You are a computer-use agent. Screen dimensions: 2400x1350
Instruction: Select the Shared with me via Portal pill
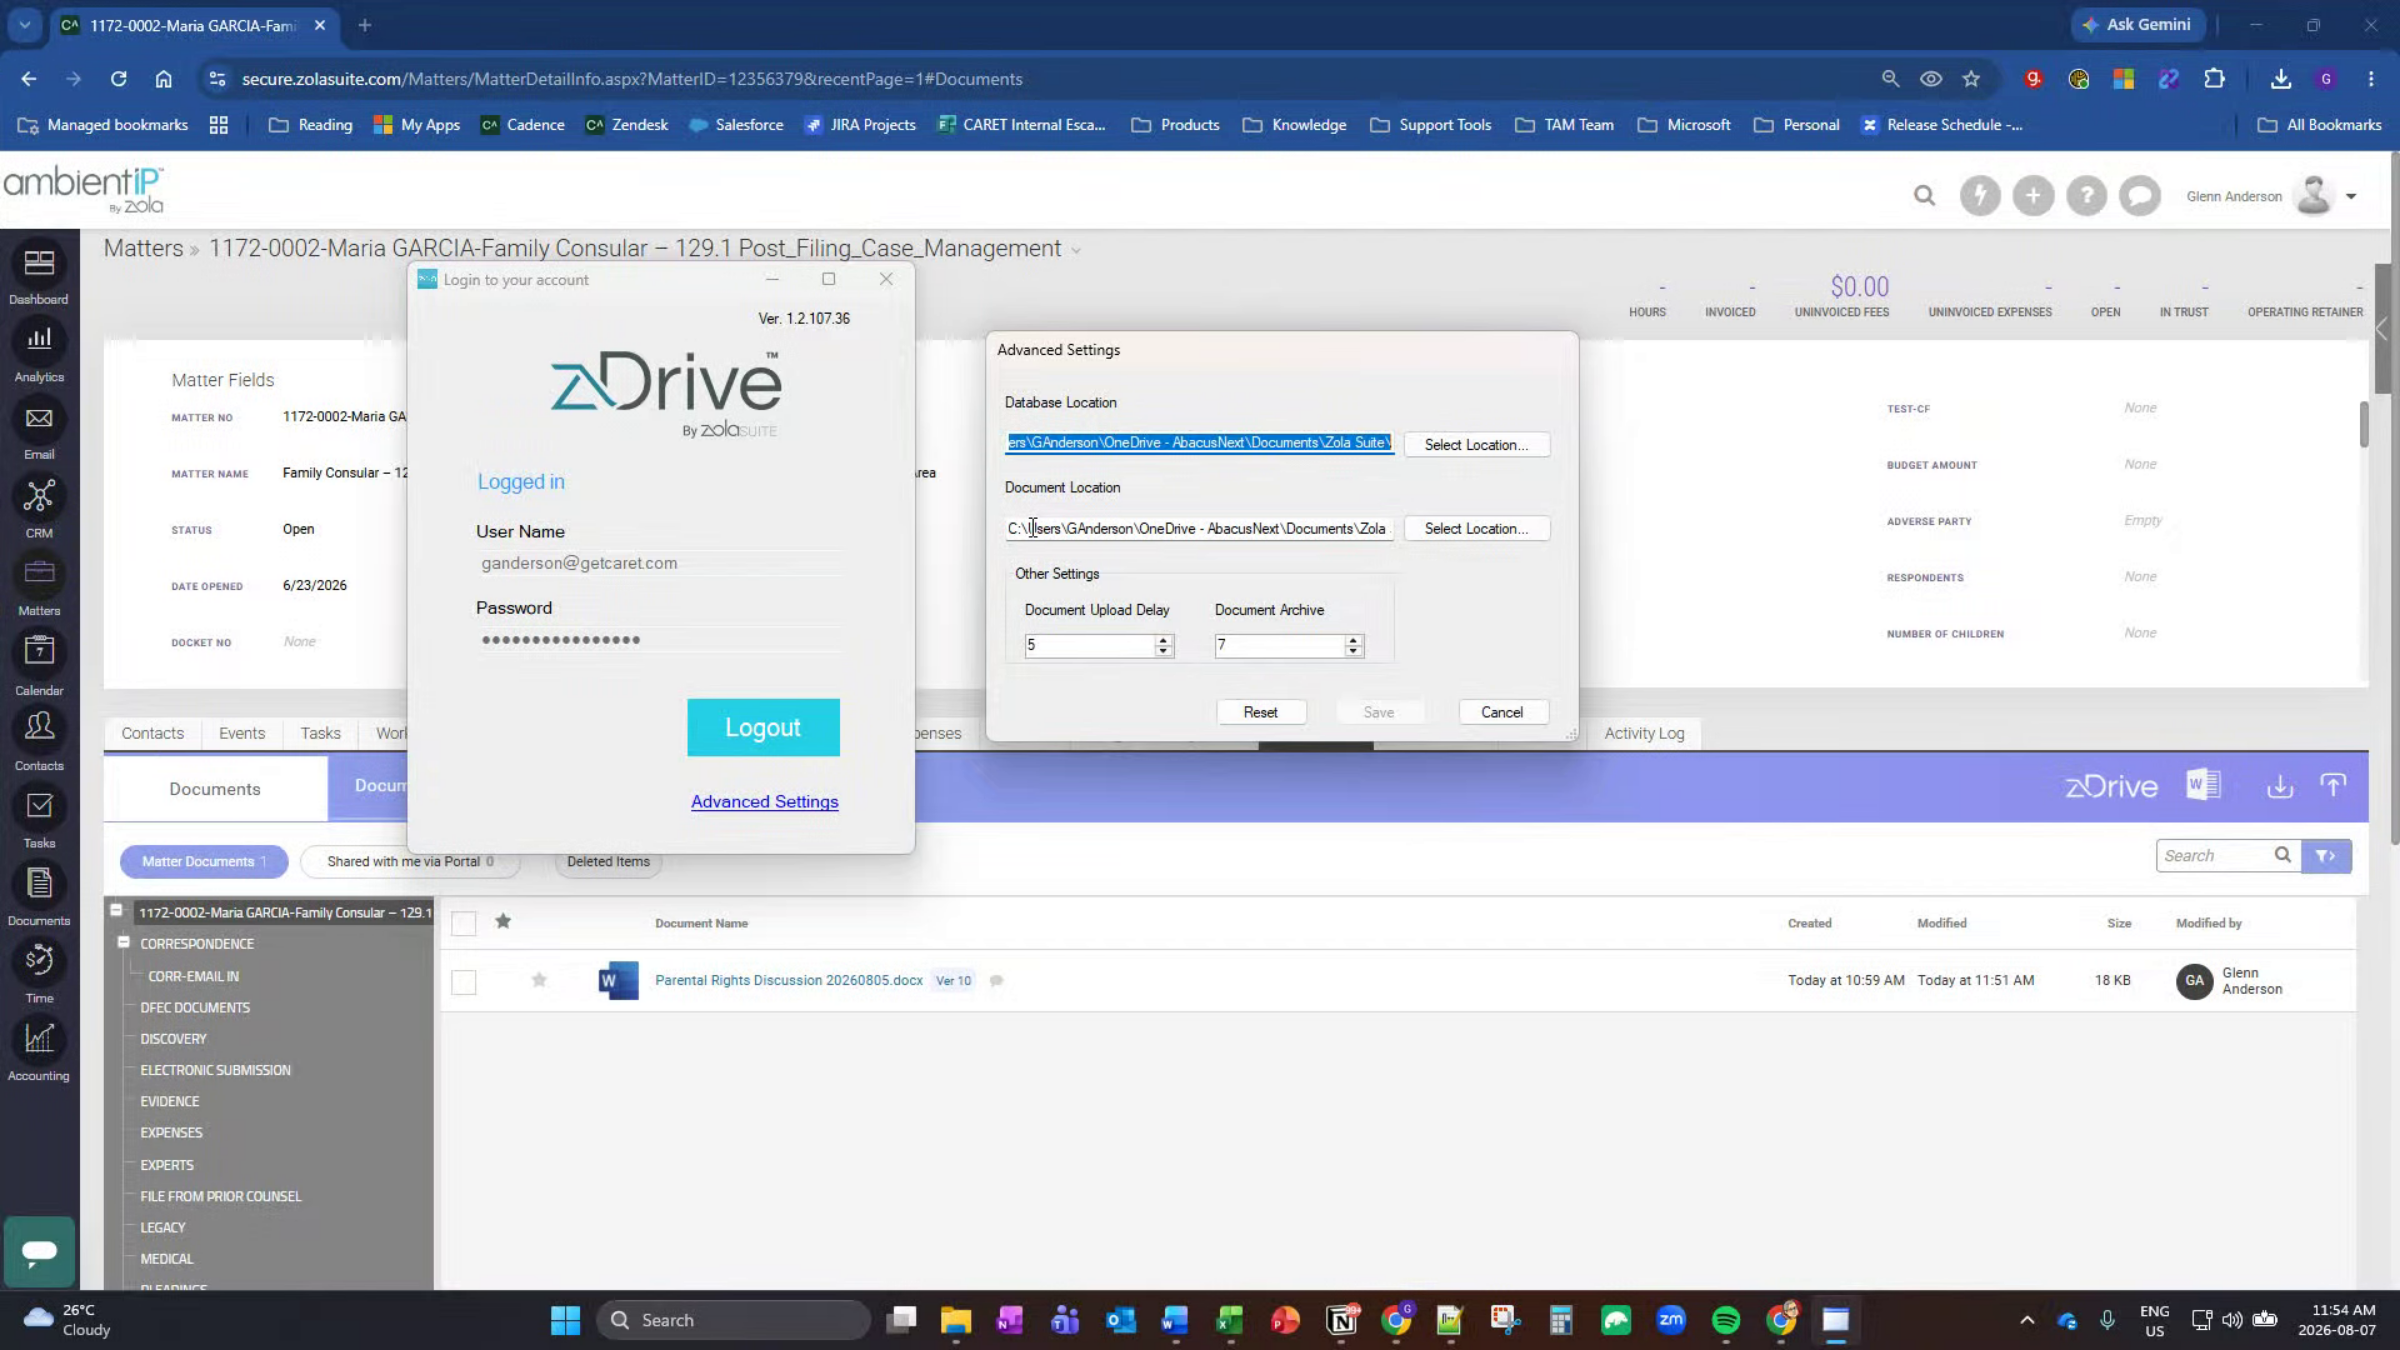410,861
